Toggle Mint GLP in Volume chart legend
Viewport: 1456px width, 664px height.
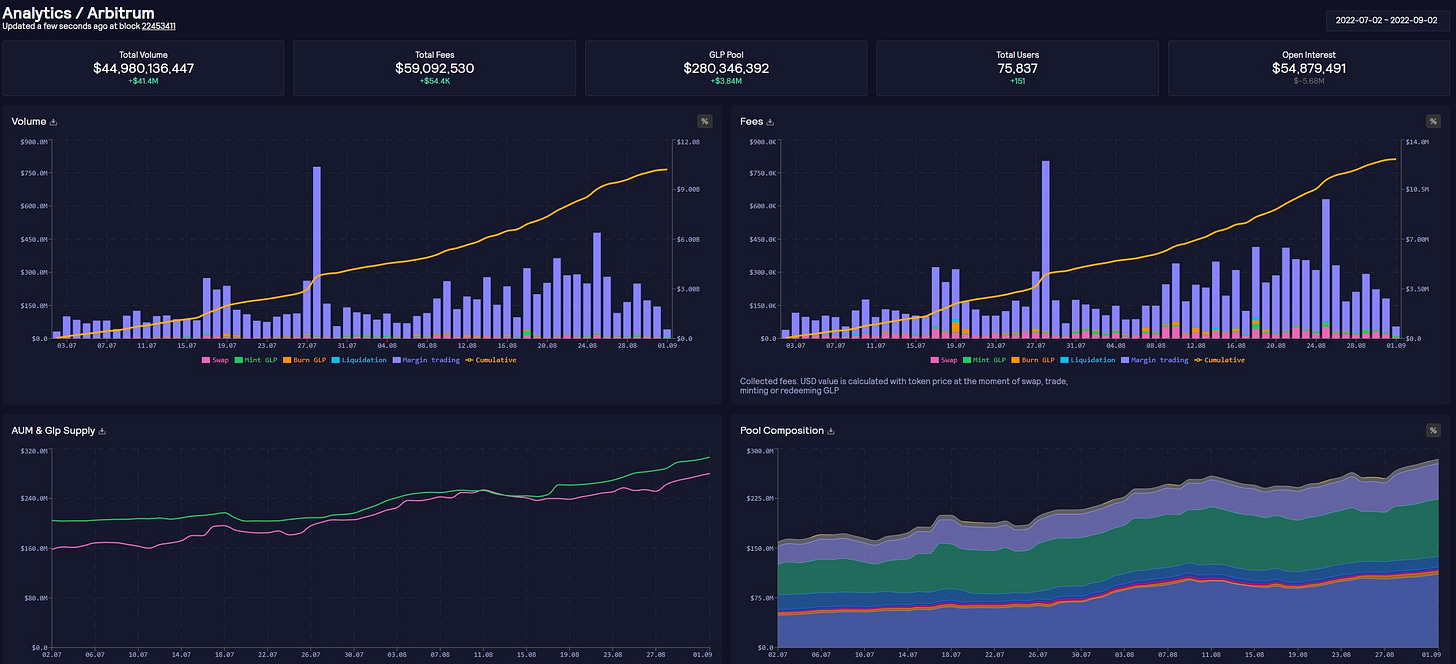[256, 360]
